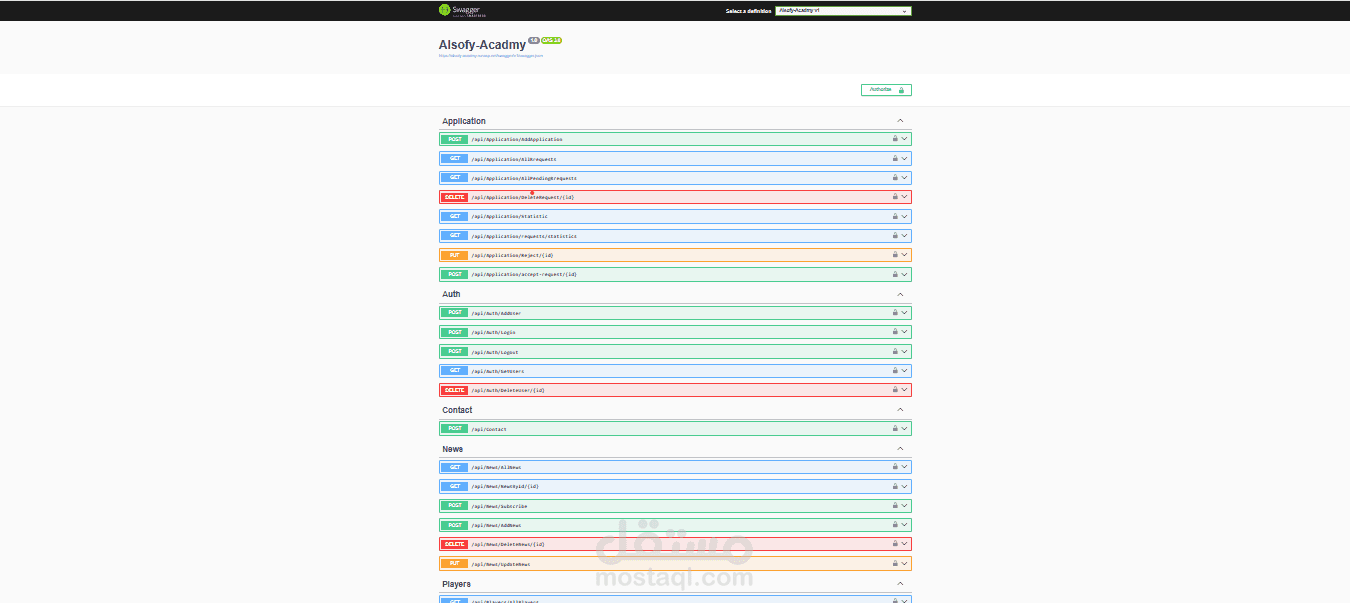Click DELETE badge of DeleteRequest endpoint

click(x=454, y=197)
